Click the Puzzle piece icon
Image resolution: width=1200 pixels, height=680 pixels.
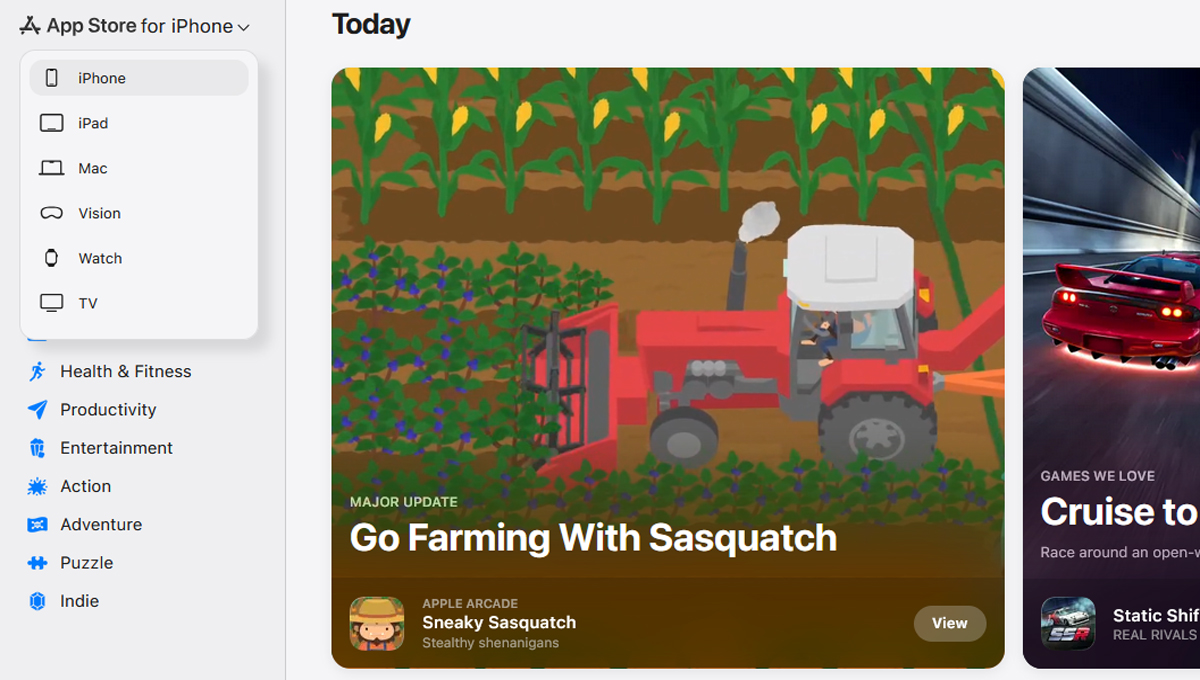[38, 563]
